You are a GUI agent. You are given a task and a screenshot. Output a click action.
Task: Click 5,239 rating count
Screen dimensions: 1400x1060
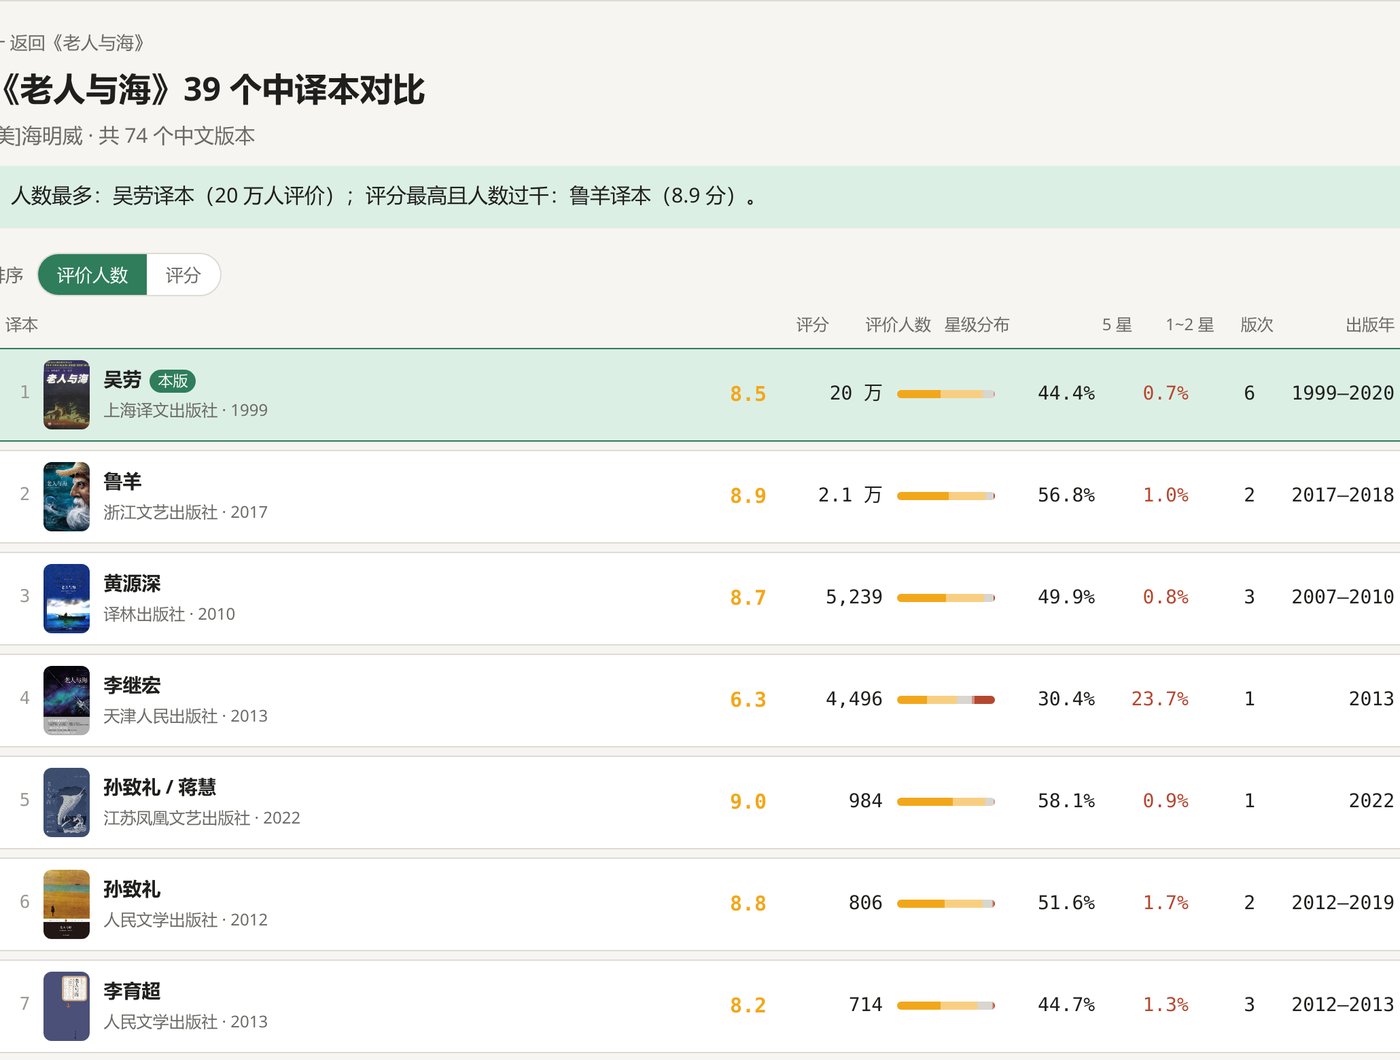pos(854,597)
